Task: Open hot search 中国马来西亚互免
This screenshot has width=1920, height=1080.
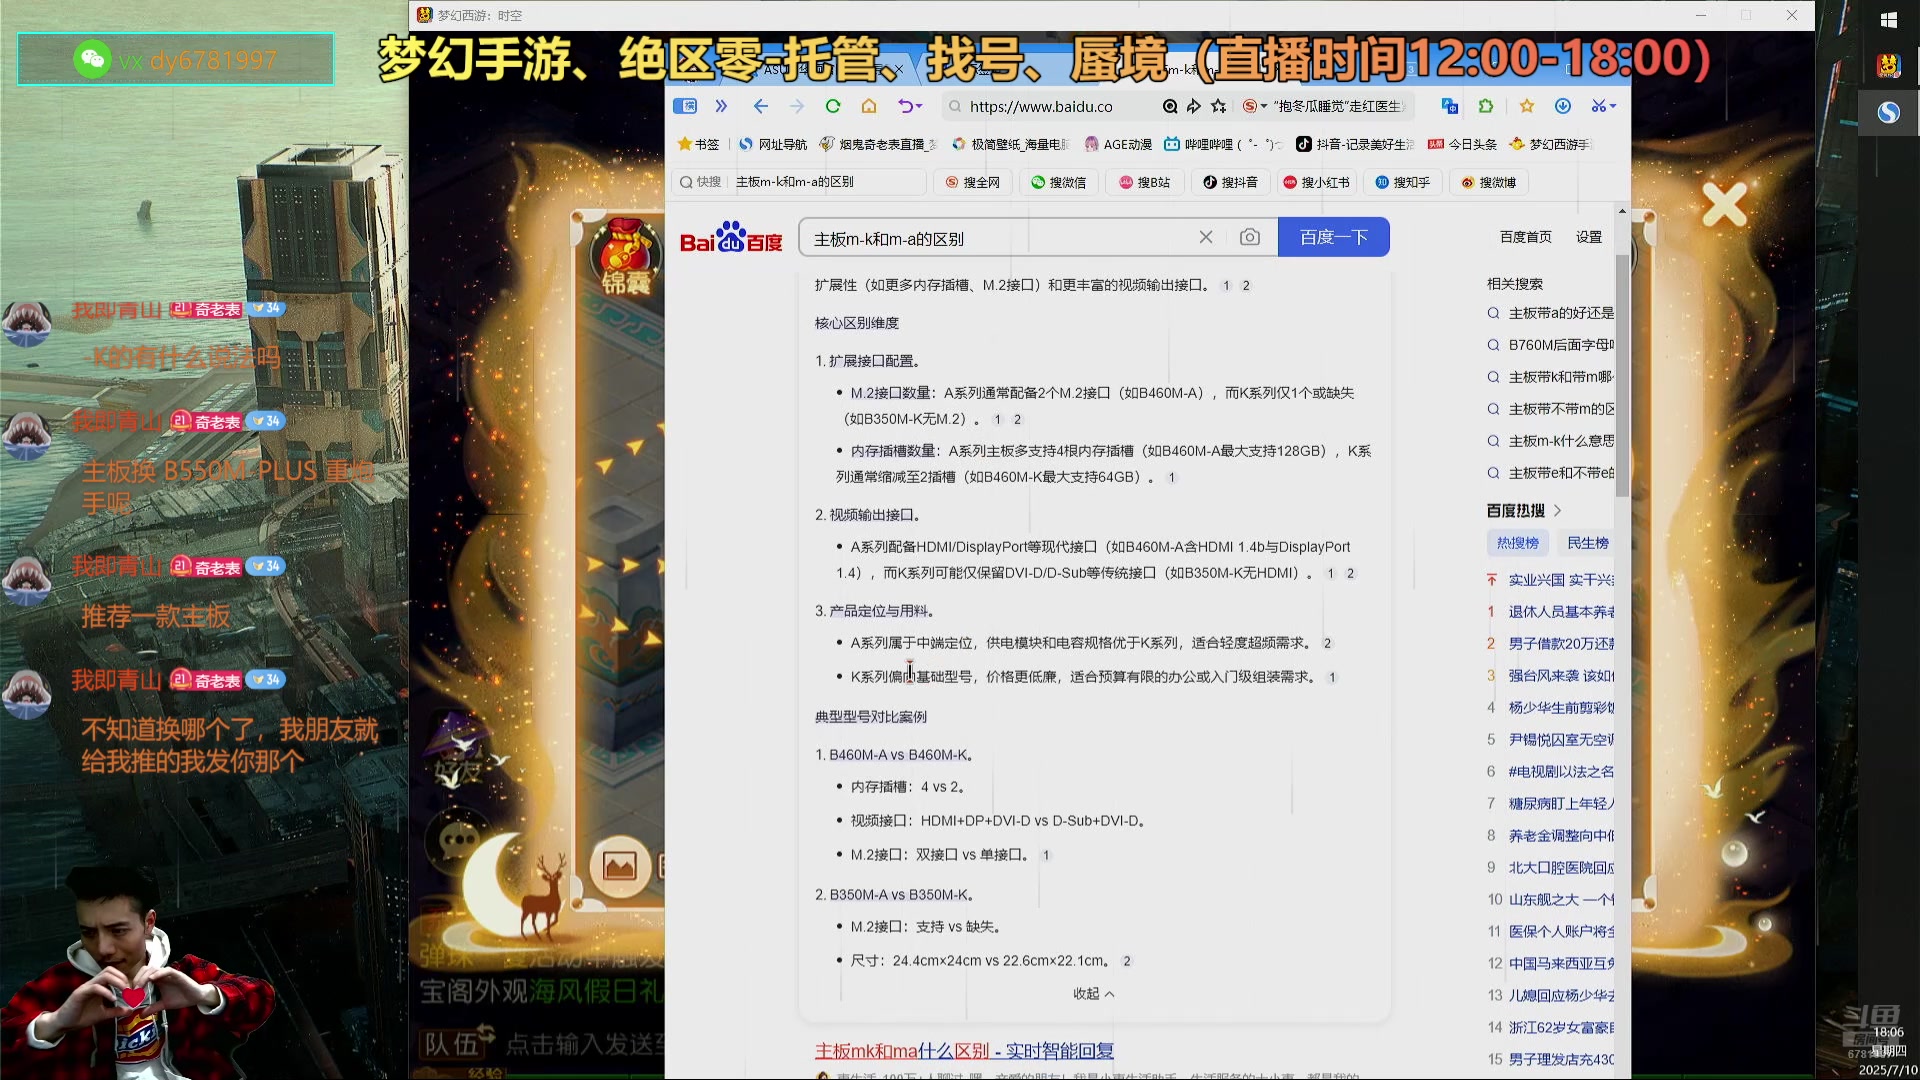Action: point(1561,964)
